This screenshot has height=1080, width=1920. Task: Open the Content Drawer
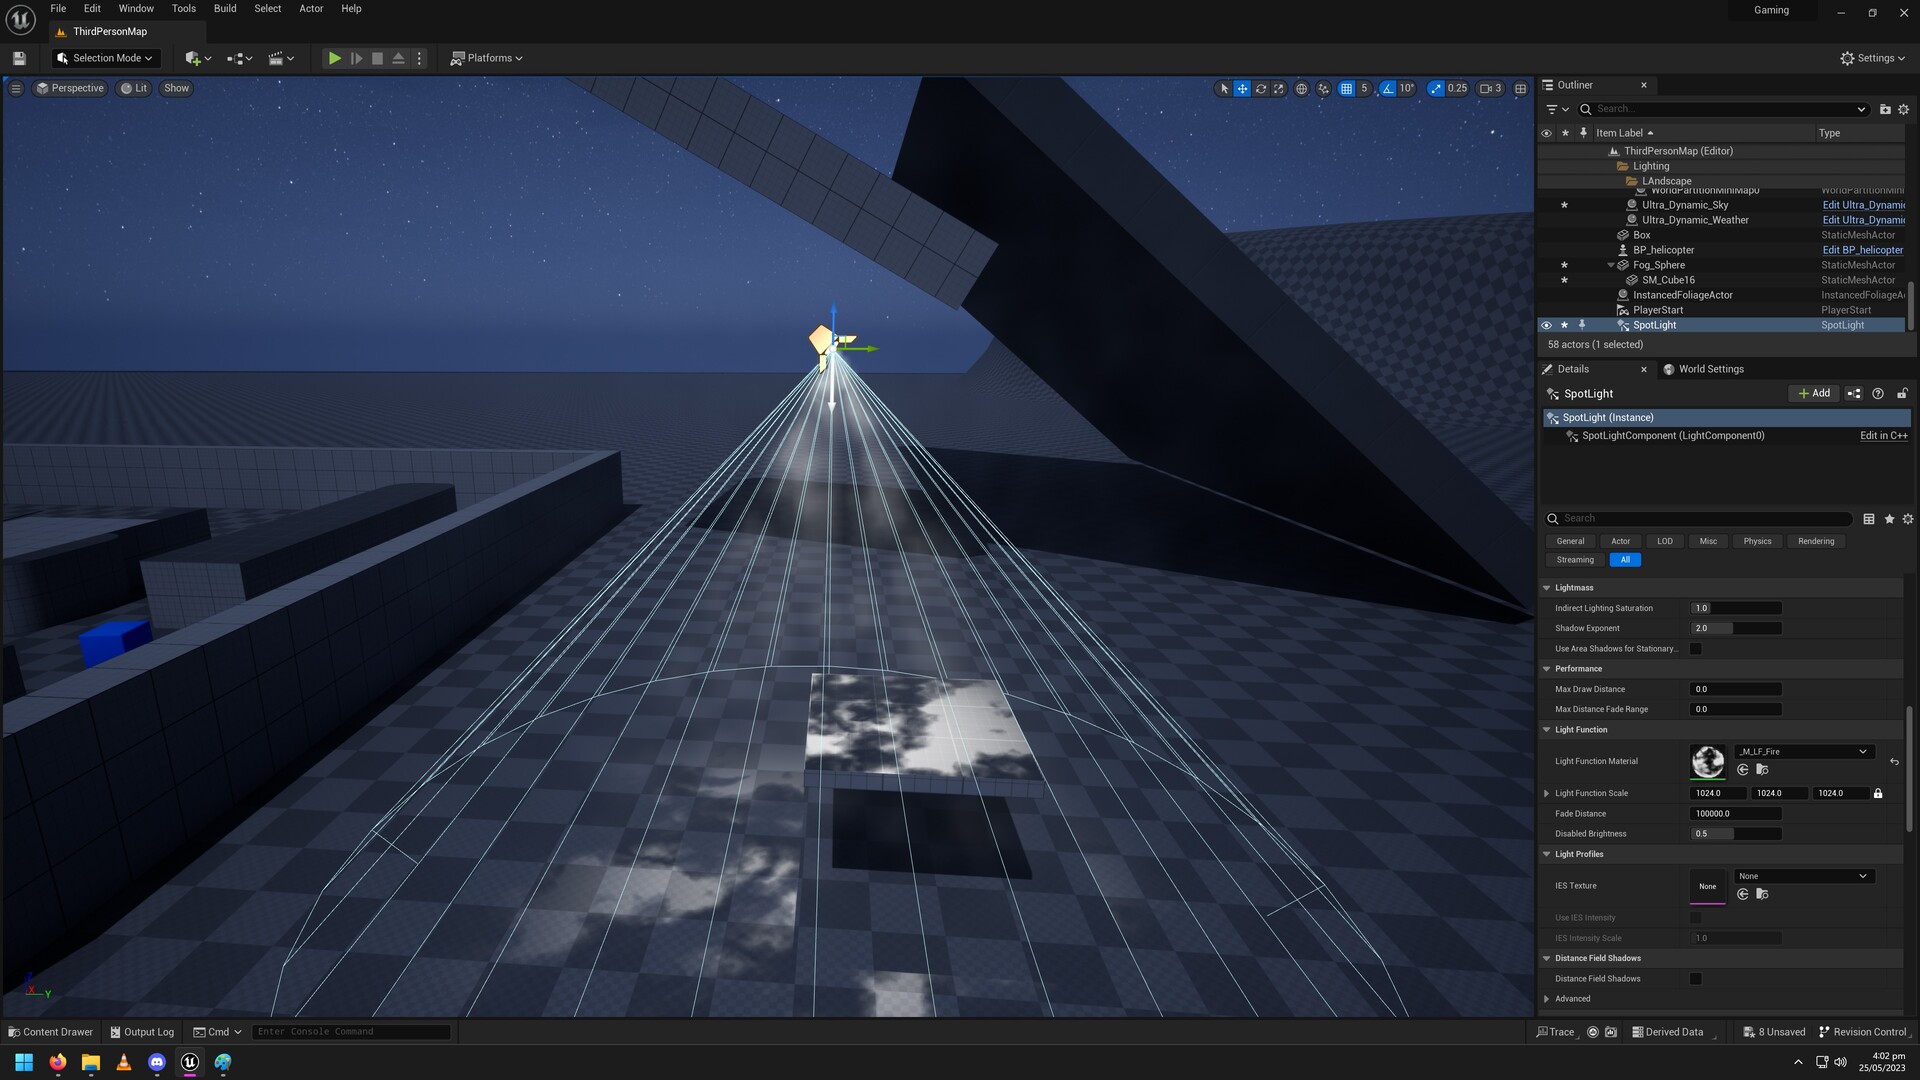click(48, 1031)
